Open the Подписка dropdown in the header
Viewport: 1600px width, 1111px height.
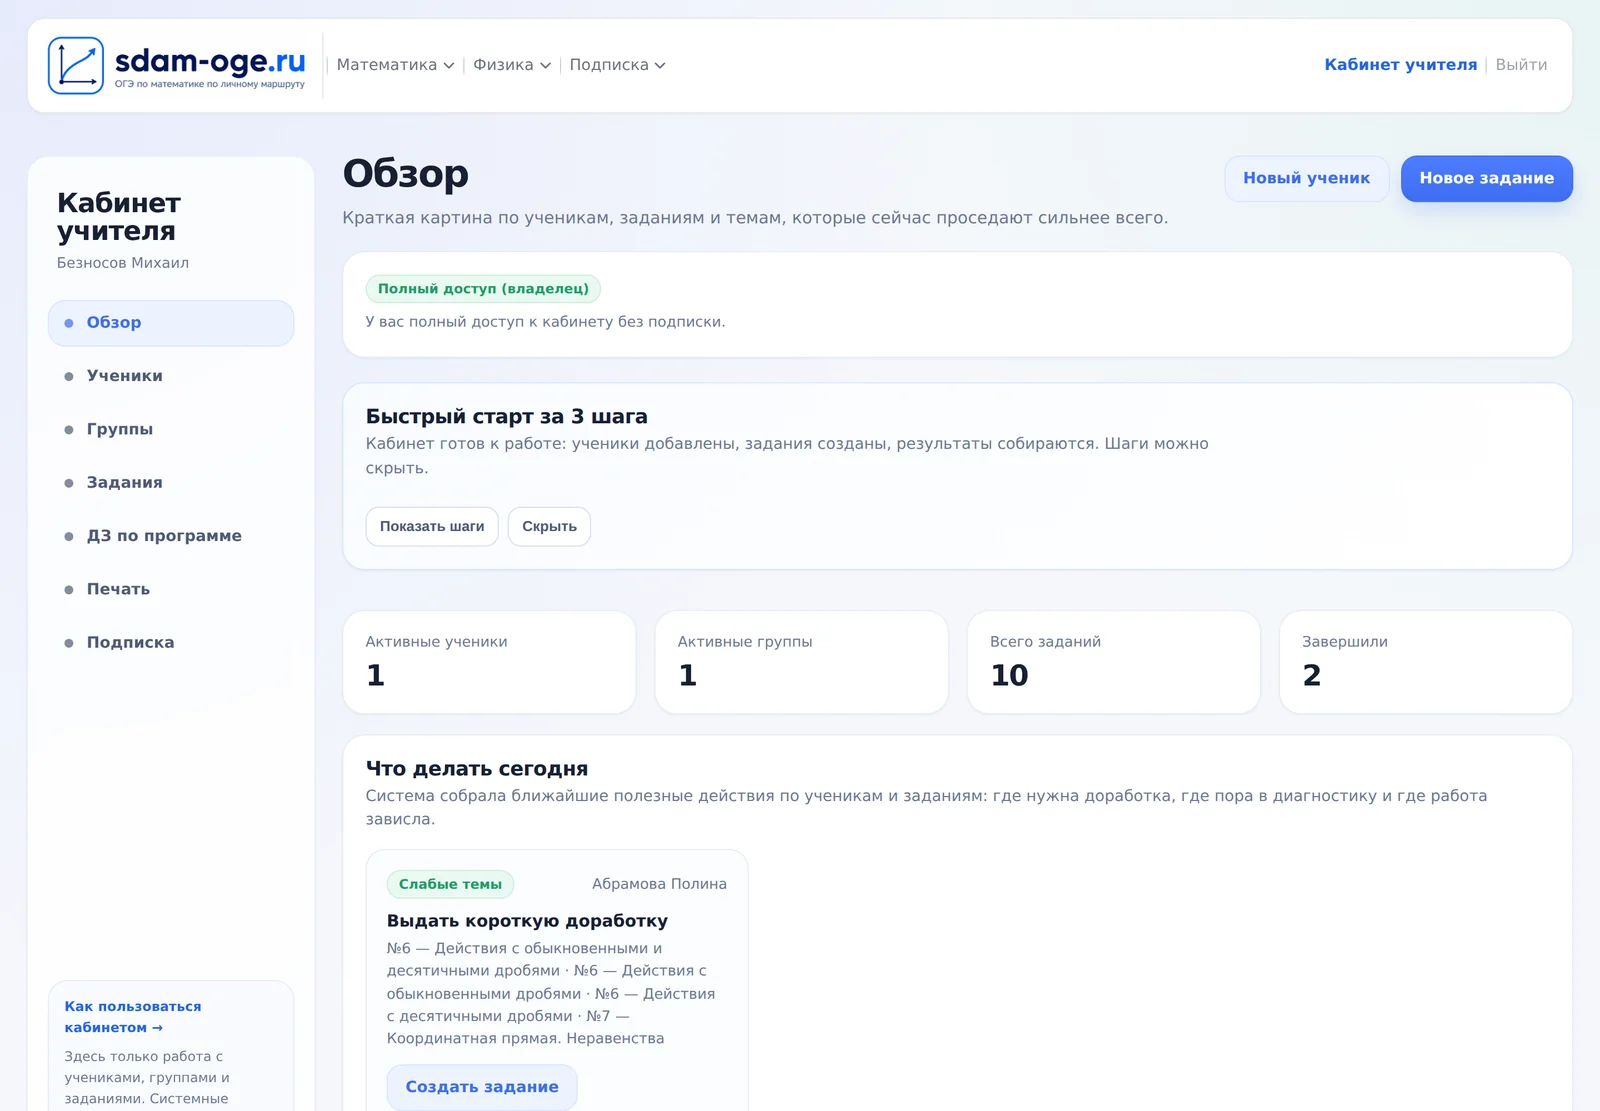[x=617, y=65]
